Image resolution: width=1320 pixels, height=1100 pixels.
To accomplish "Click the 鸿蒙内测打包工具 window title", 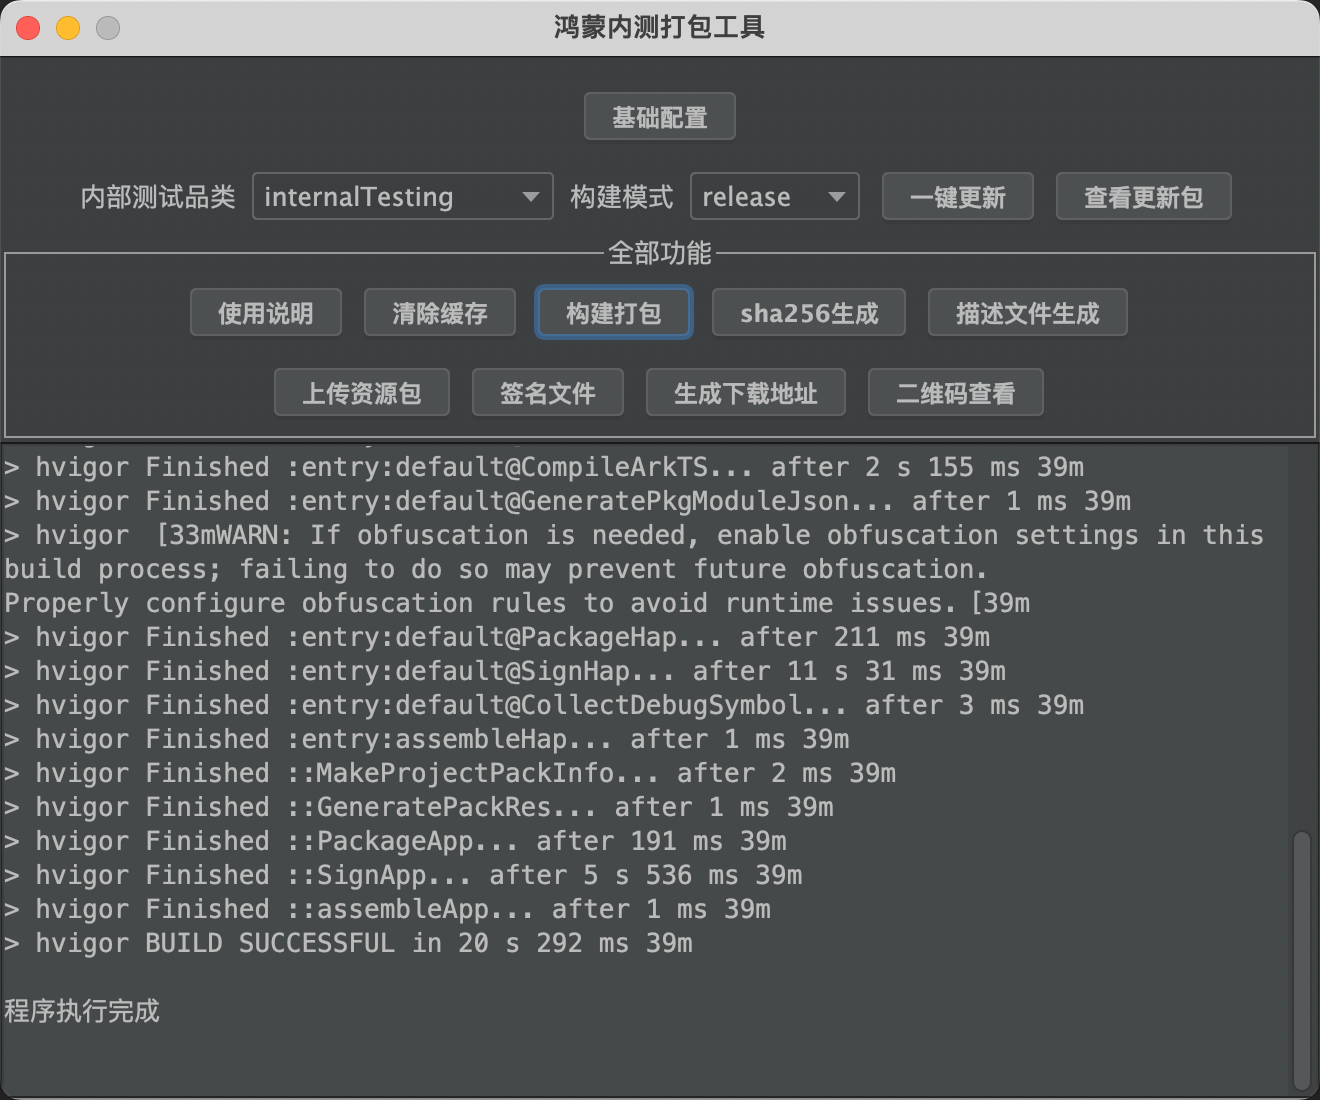I will click(x=660, y=27).
